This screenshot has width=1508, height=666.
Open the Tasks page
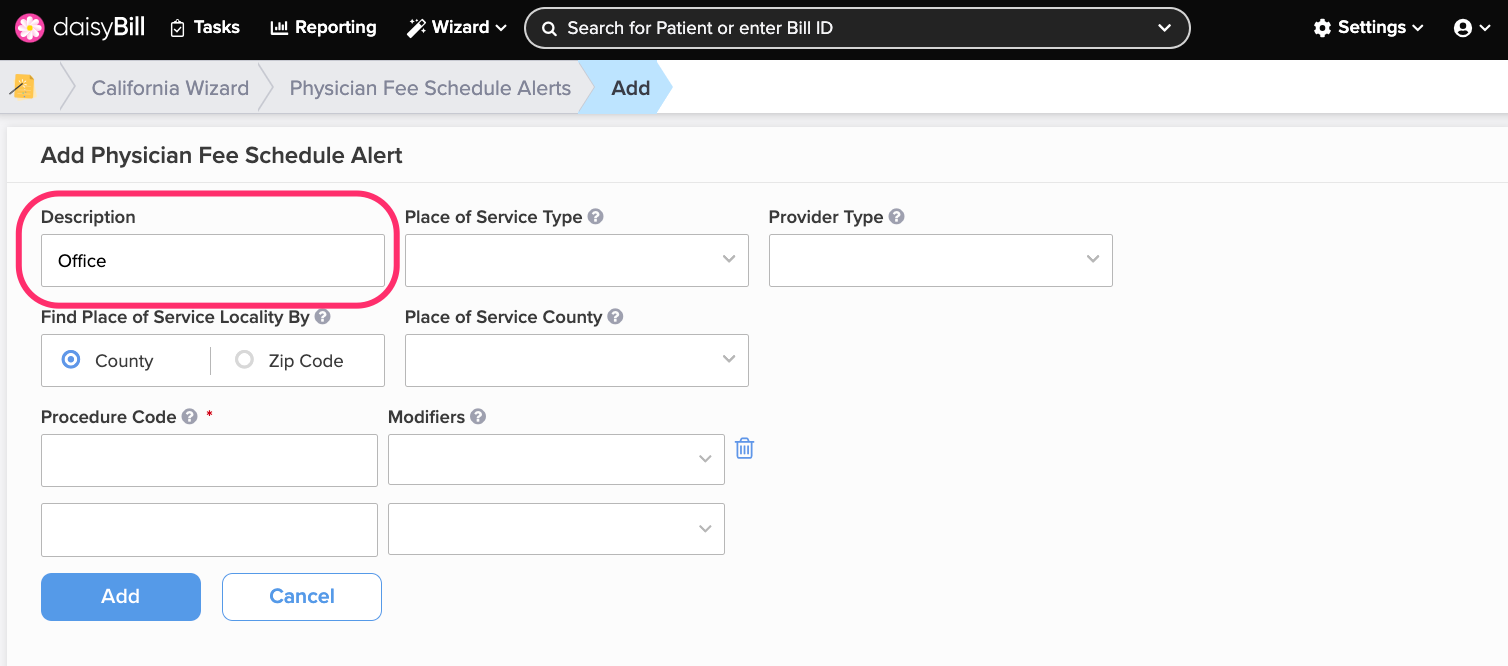[205, 27]
